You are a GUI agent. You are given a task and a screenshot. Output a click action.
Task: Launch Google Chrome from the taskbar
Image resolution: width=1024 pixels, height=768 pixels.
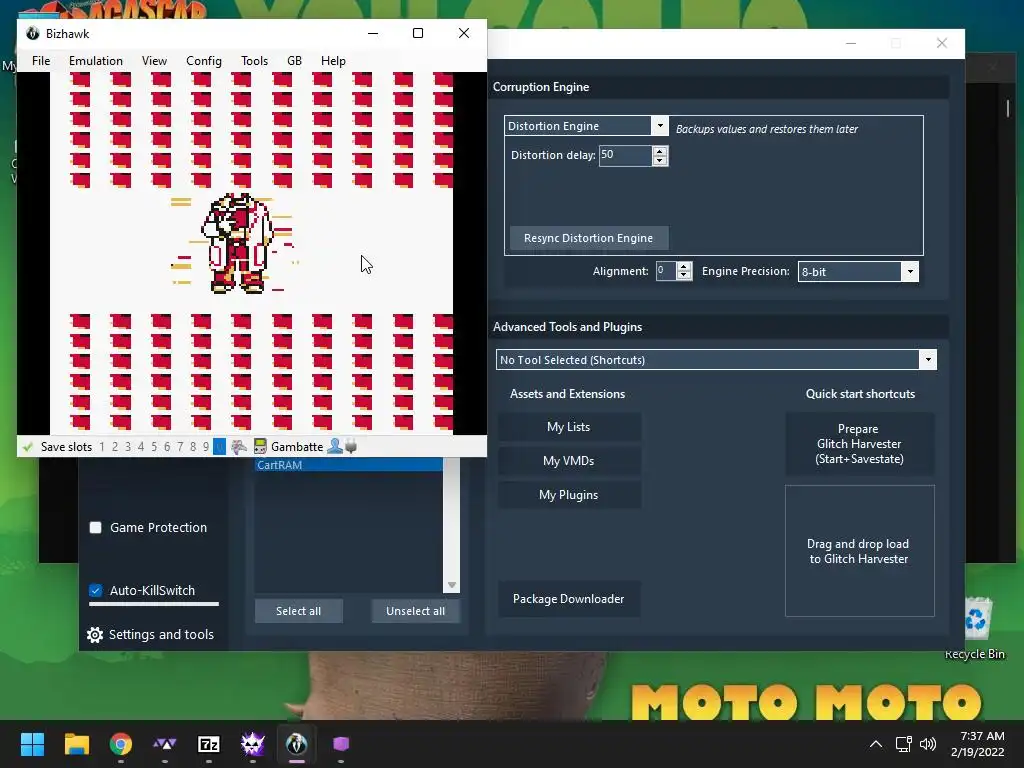click(x=121, y=744)
